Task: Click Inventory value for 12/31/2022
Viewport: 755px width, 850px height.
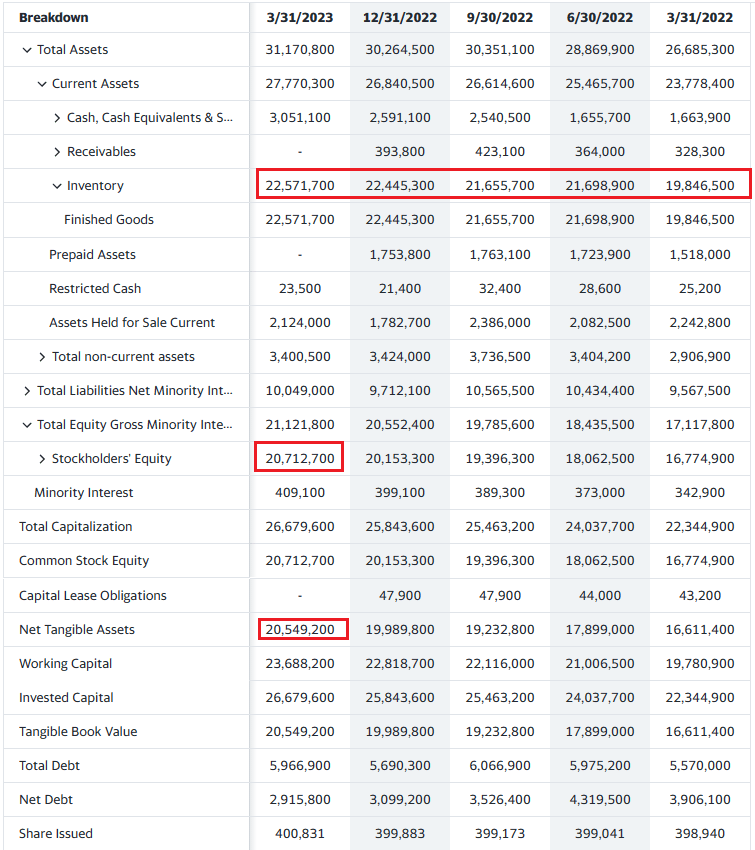Action: [x=400, y=186]
